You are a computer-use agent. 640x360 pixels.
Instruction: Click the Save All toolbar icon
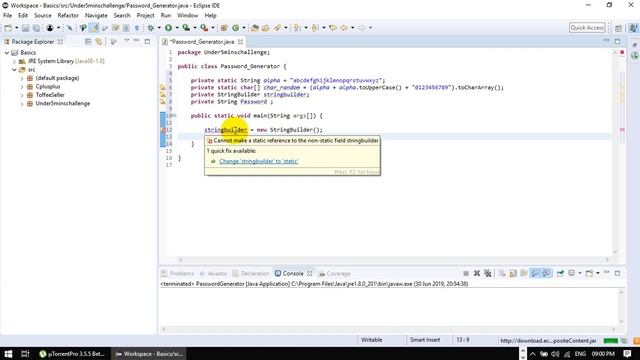36,28
